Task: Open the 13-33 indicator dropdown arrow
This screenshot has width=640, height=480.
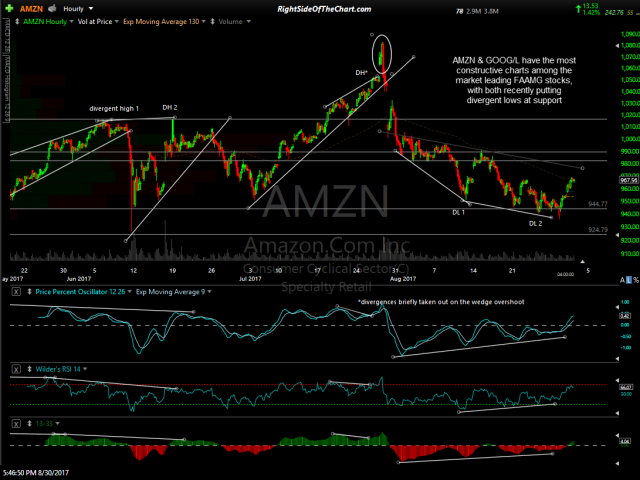Action: point(57,424)
